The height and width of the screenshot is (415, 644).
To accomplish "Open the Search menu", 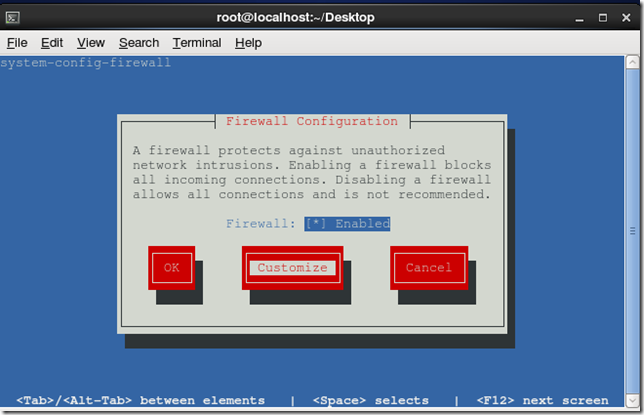I will tap(139, 43).
